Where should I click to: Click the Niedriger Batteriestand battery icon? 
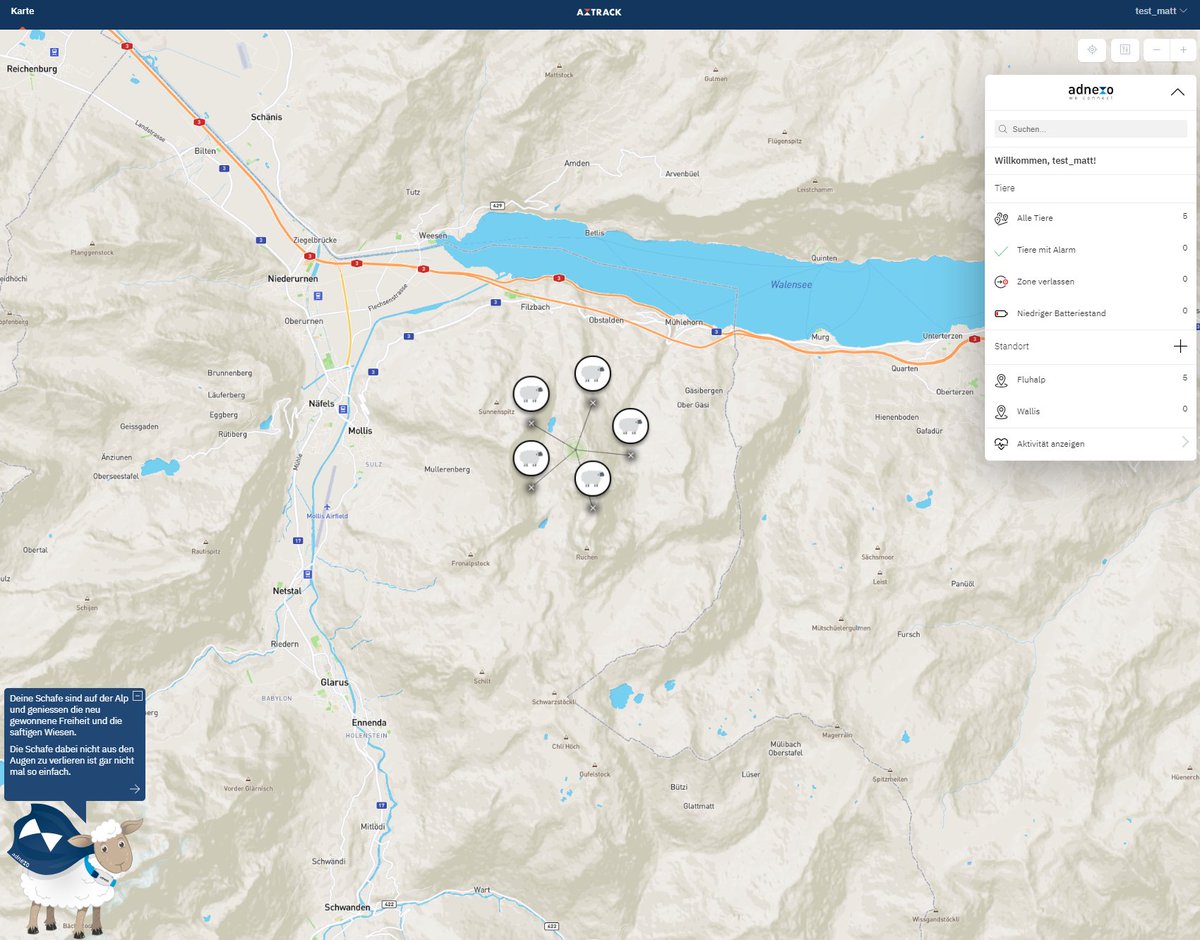coord(1001,312)
